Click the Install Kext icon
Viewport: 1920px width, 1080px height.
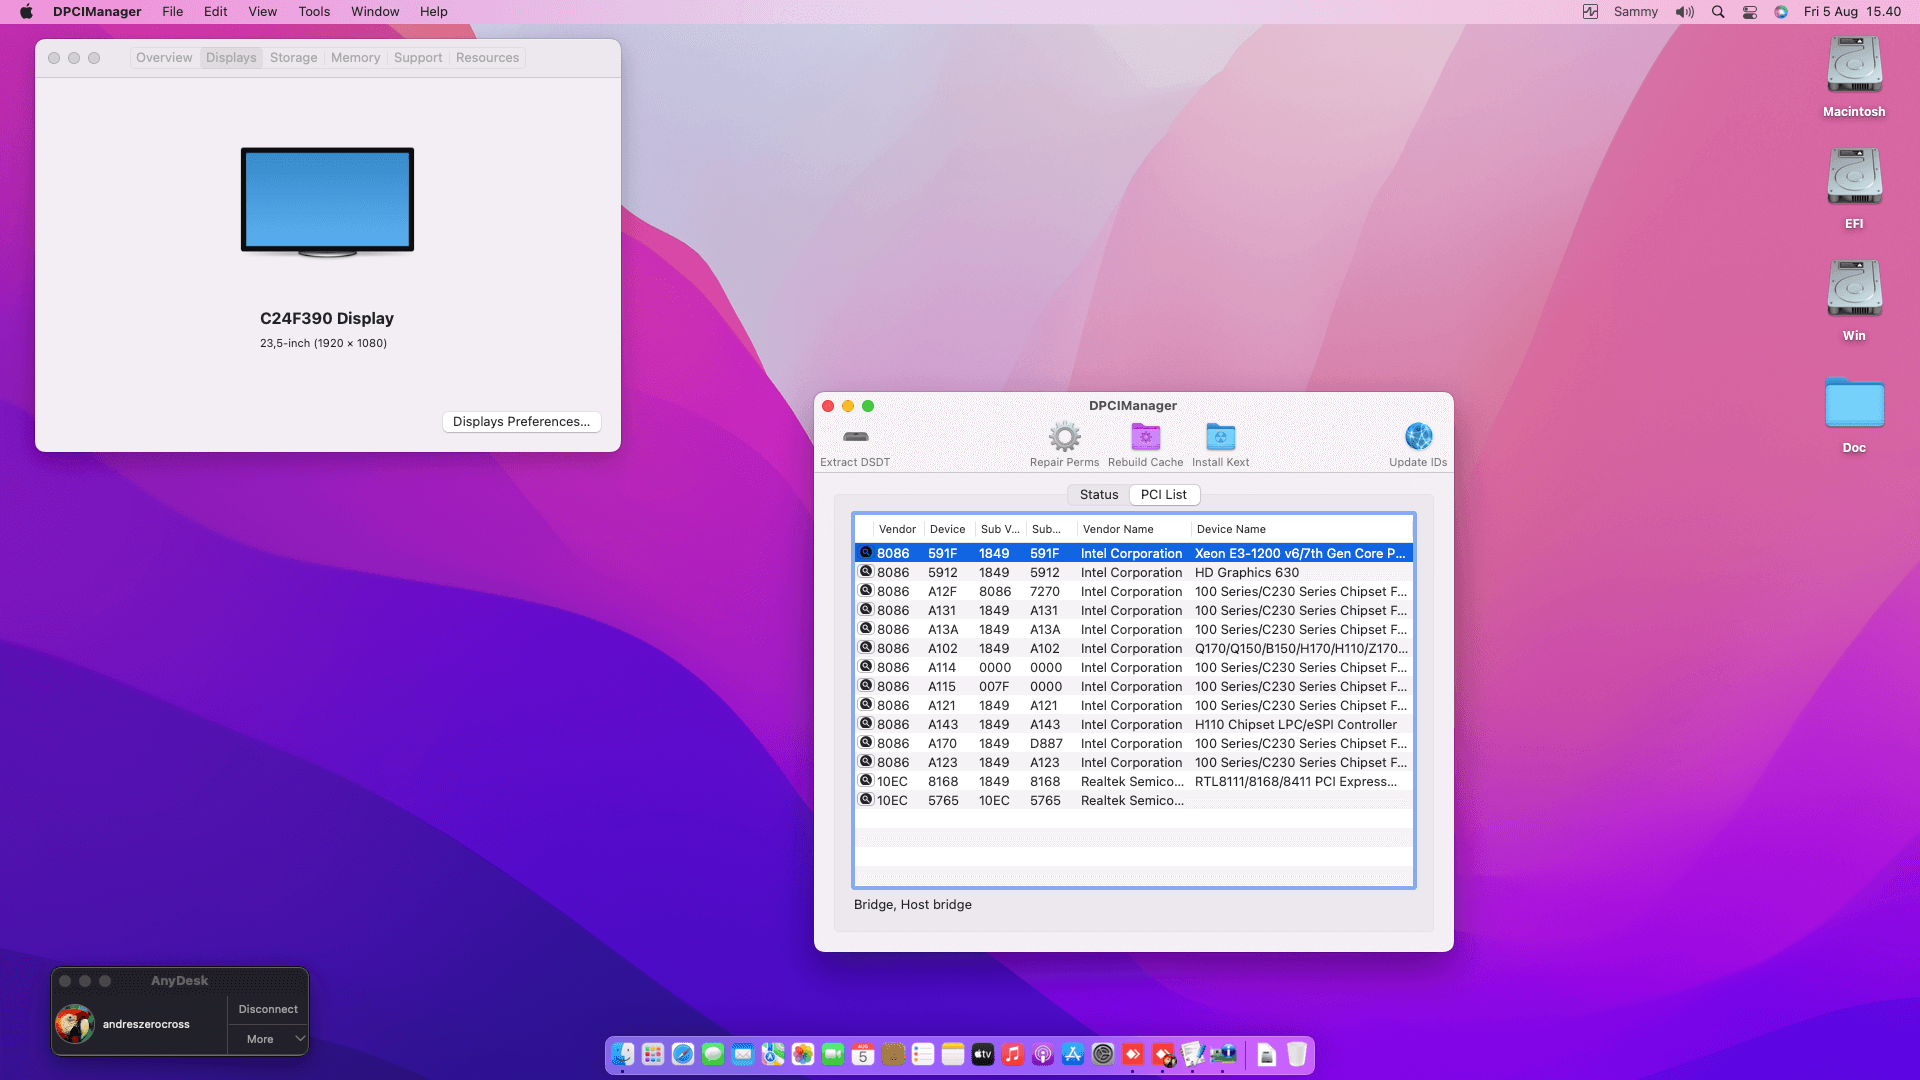(x=1220, y=437)
